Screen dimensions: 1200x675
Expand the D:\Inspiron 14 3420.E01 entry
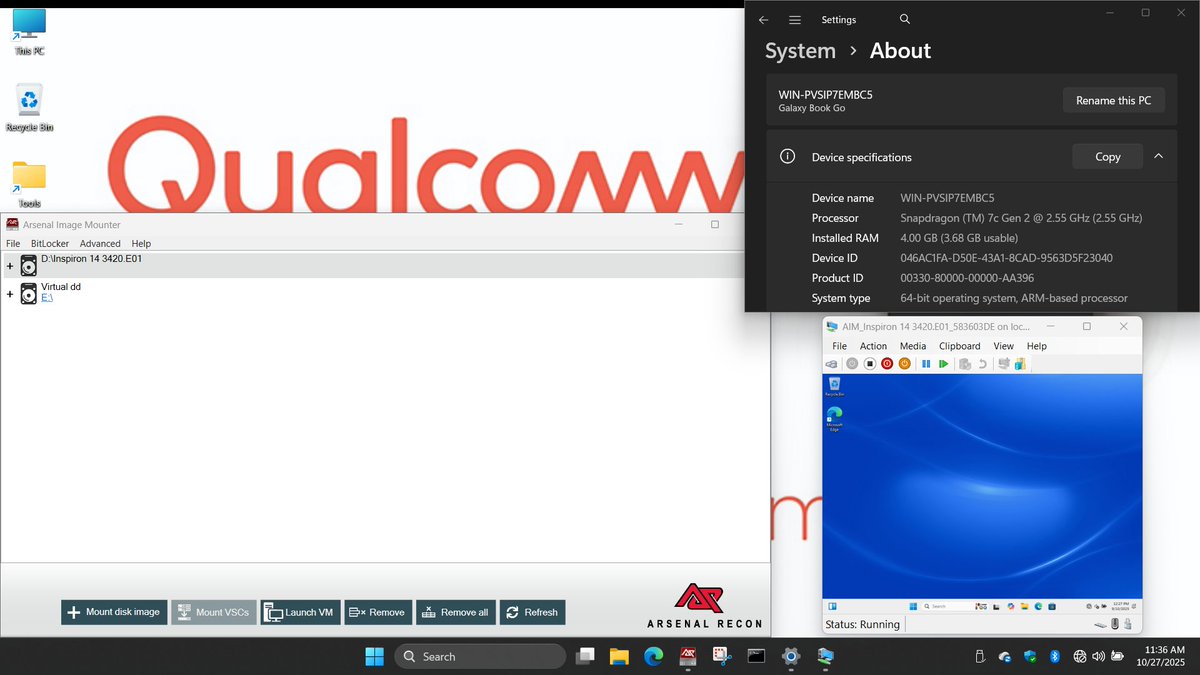(x=10, y=267)
